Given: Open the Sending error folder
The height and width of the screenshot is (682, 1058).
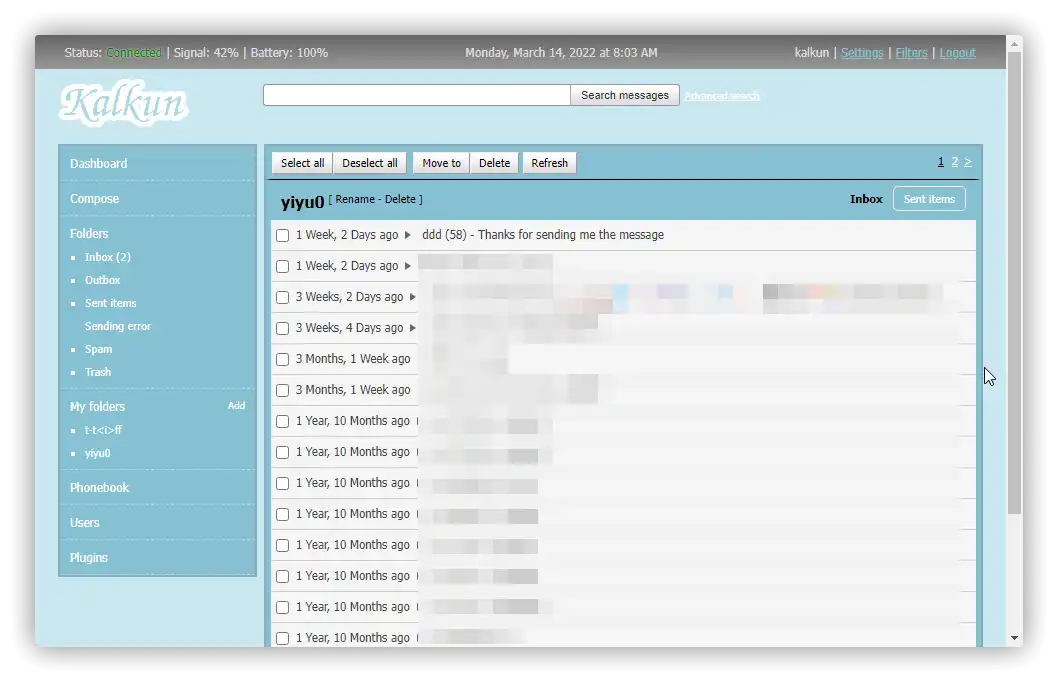Looking at the screenshot, I should [118, 326].
